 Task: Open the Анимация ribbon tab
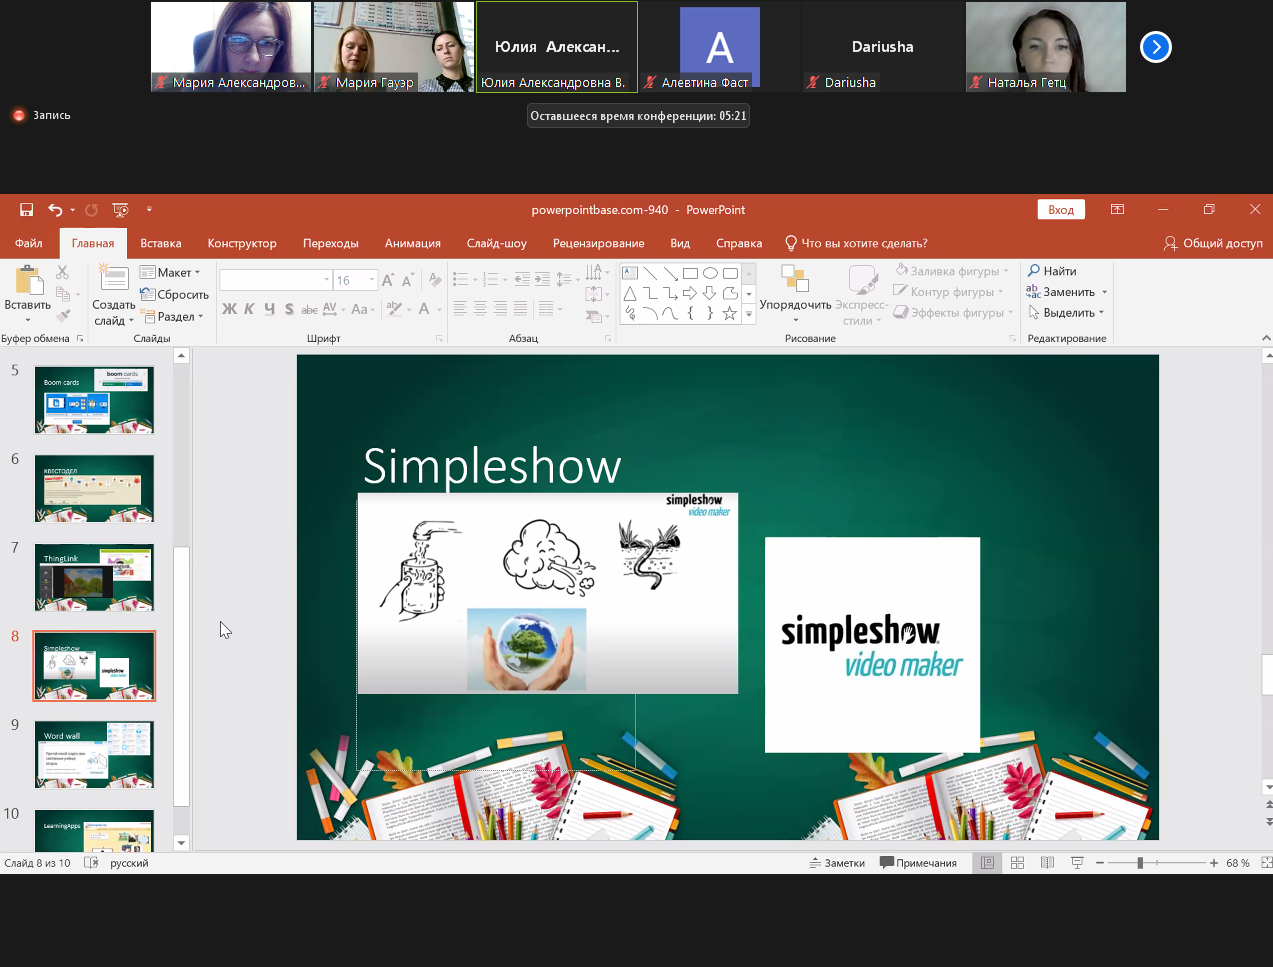[x=413, y=243]
